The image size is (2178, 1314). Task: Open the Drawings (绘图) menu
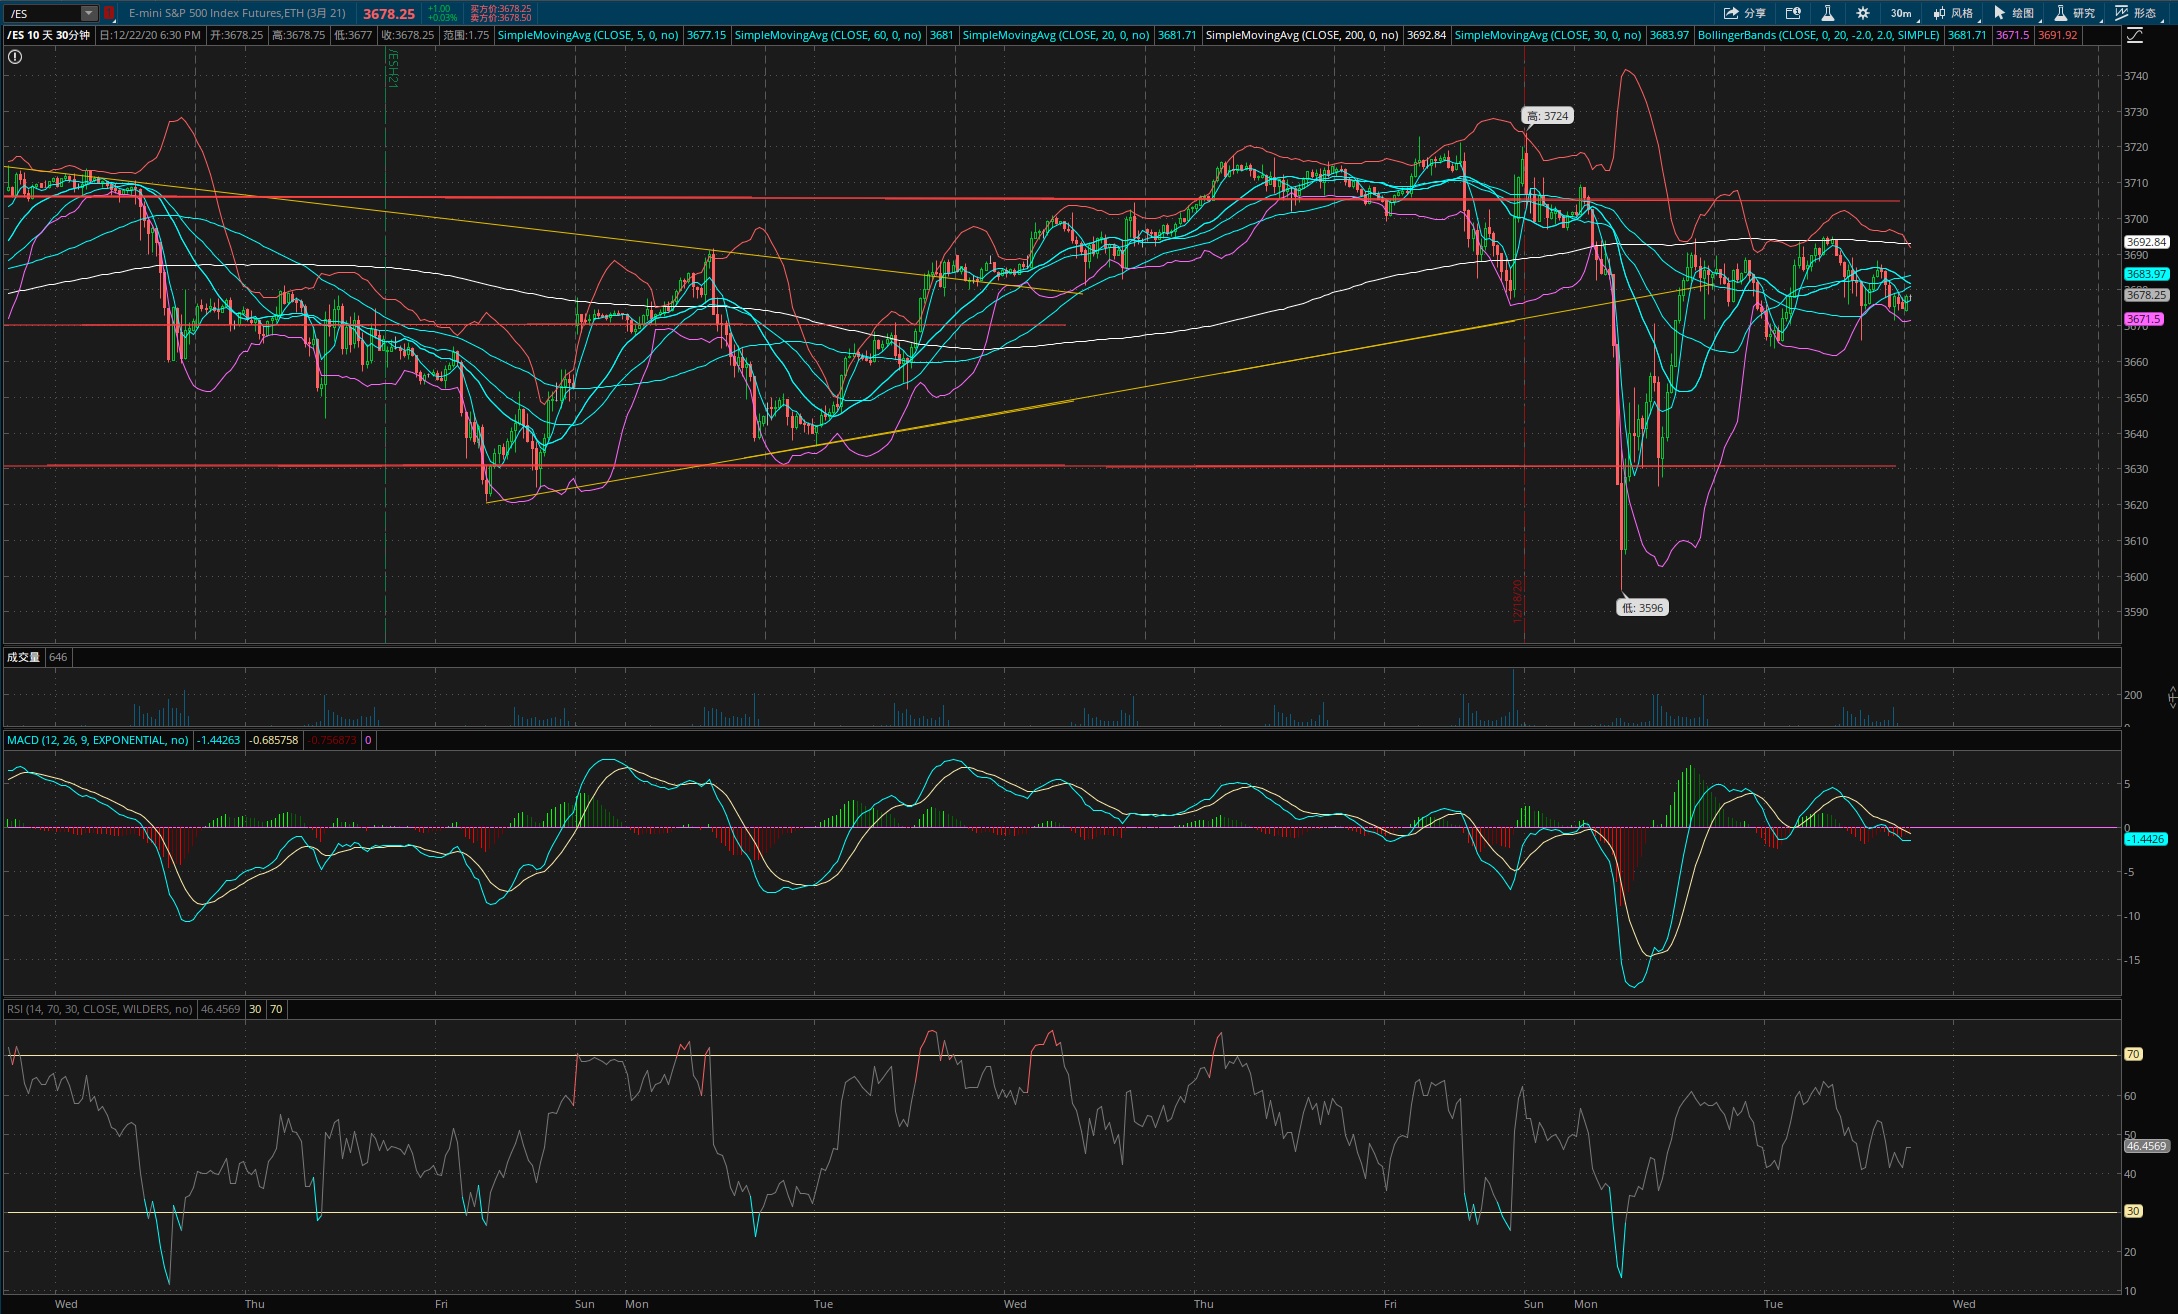[x=2014, y=13]
